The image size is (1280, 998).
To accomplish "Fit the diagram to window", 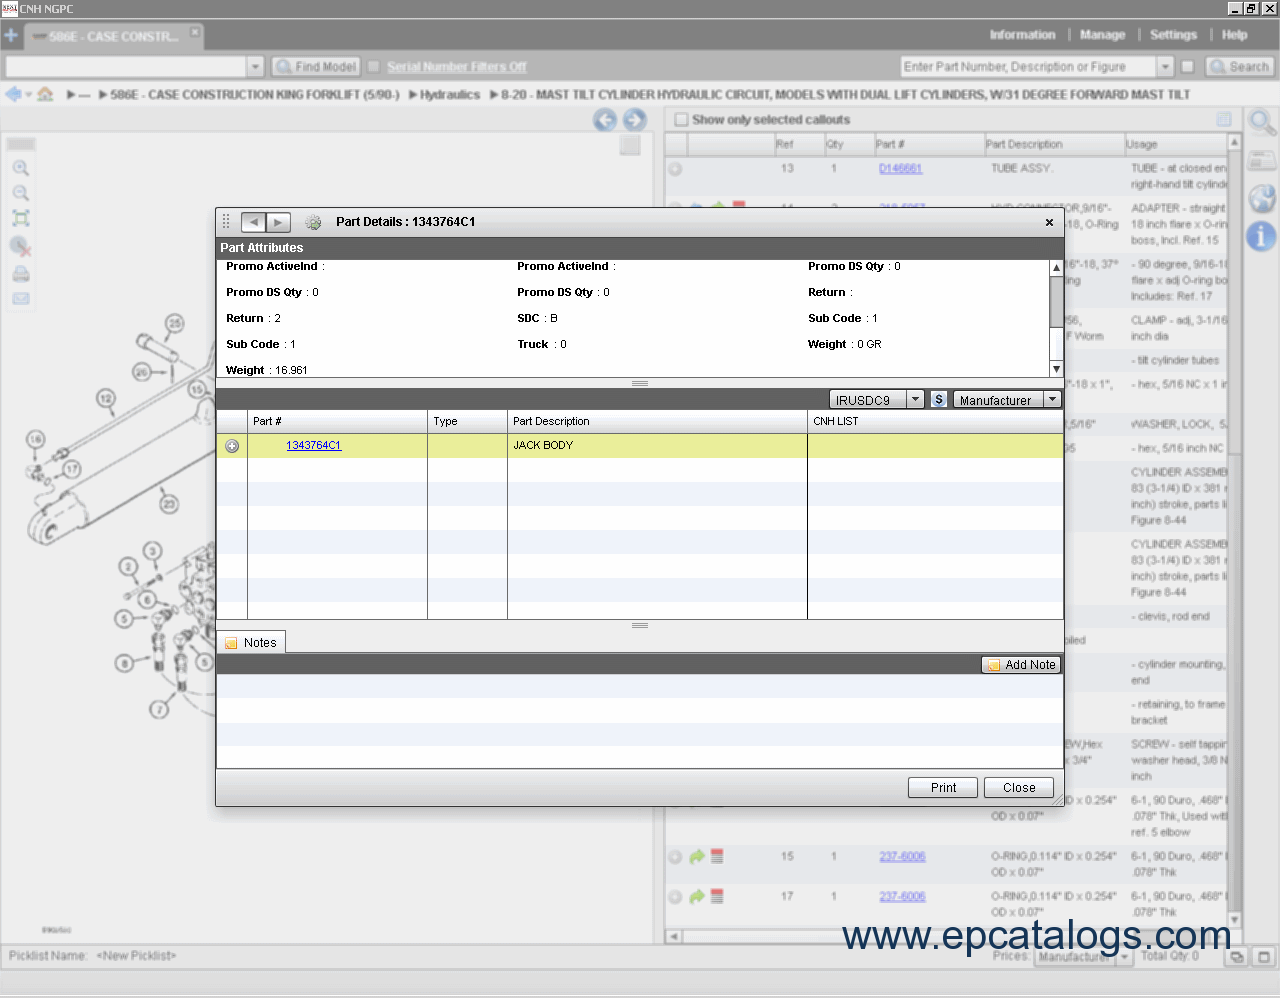I will click(x=20, y=218).
